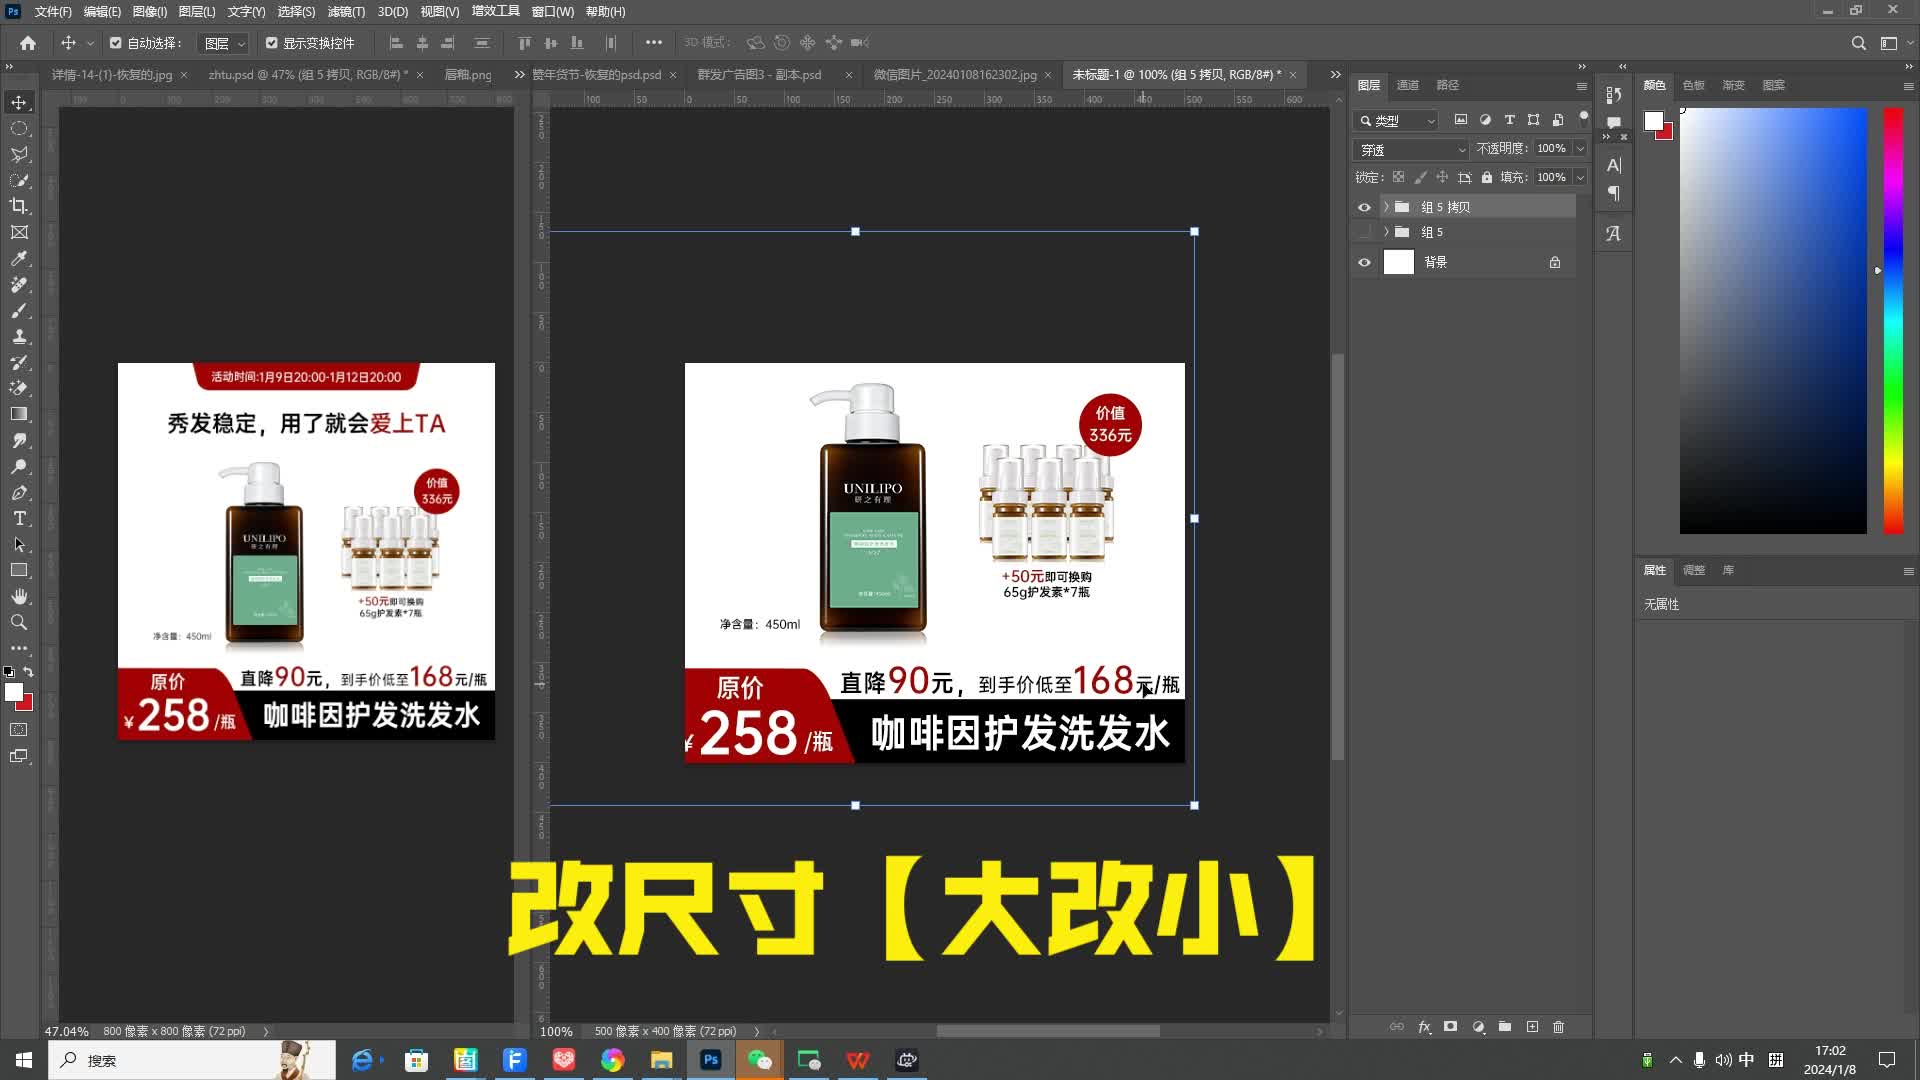Toggle the 自动选择 checkbox
Screen dimensions: 1920x1080
point(116,43)
